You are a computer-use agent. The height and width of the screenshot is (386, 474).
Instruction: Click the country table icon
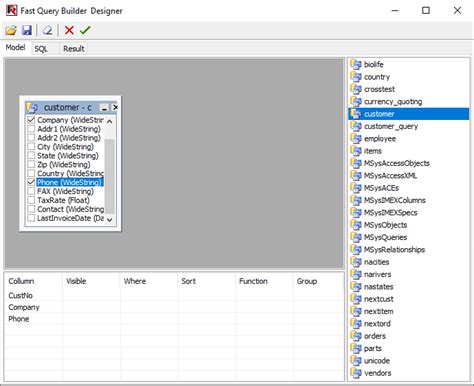(x=356, y=77)
